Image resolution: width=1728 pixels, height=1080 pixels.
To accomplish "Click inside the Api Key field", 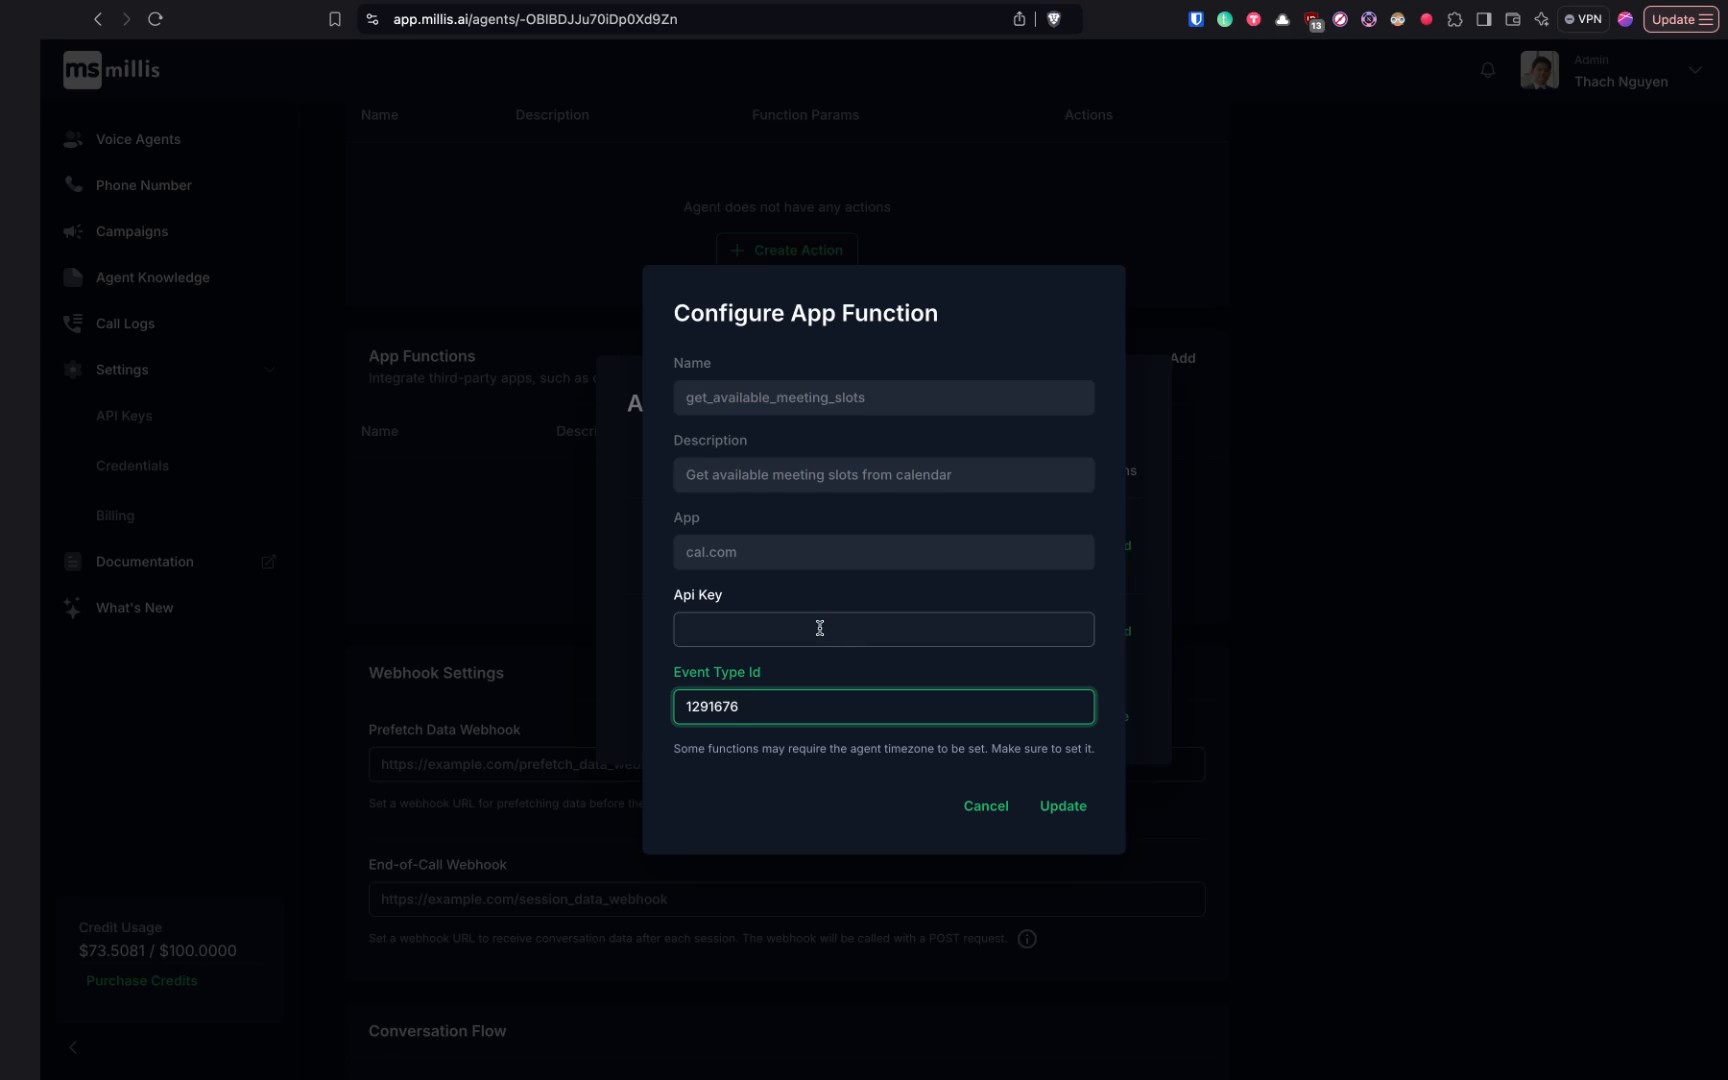I will point(883,629).
